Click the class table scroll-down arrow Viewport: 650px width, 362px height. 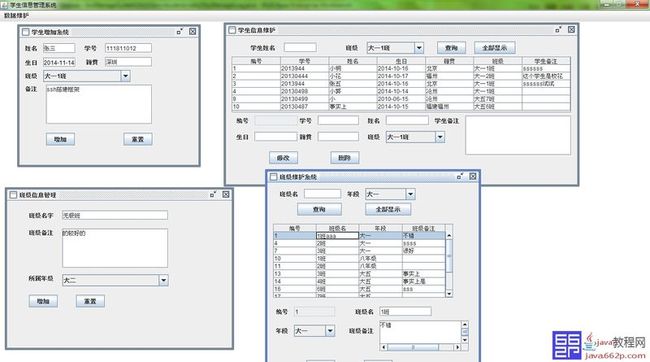[449, 294]
